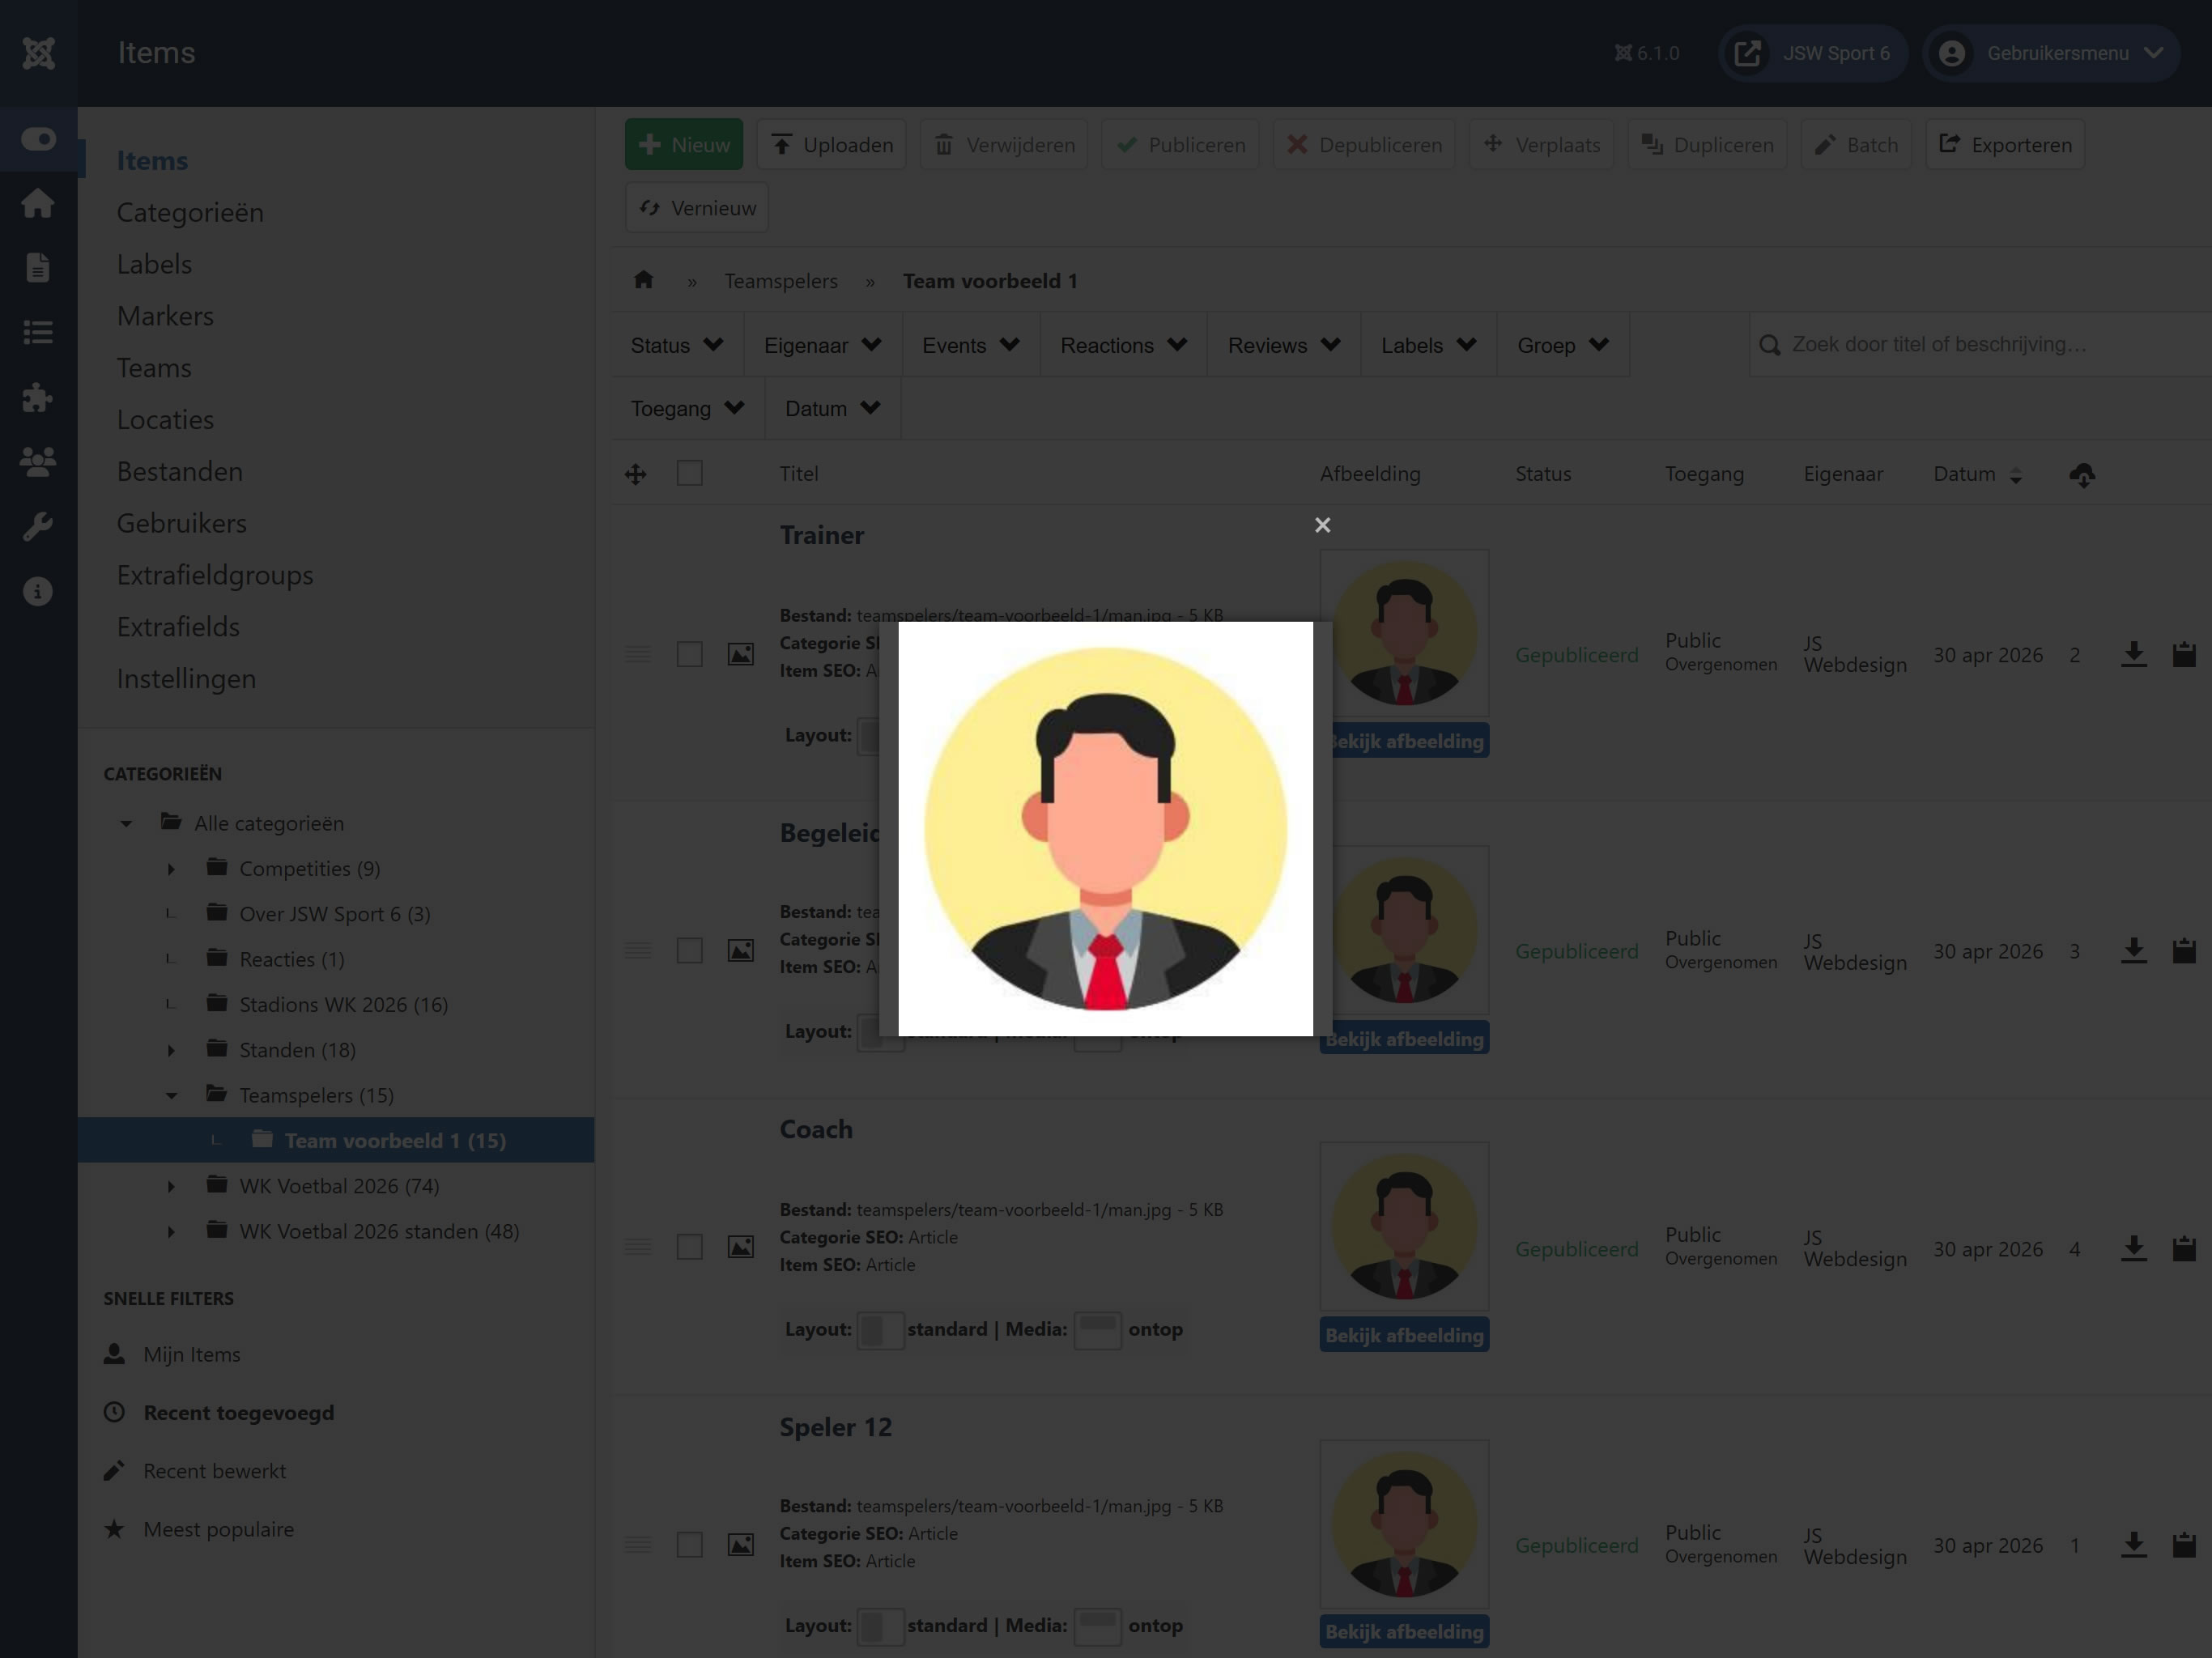The height and width of the screenshot is (1658, 2212).
Task: Open the JSW Sport 6 site link
Action: pyautogui.click(x=1812, y=53)
